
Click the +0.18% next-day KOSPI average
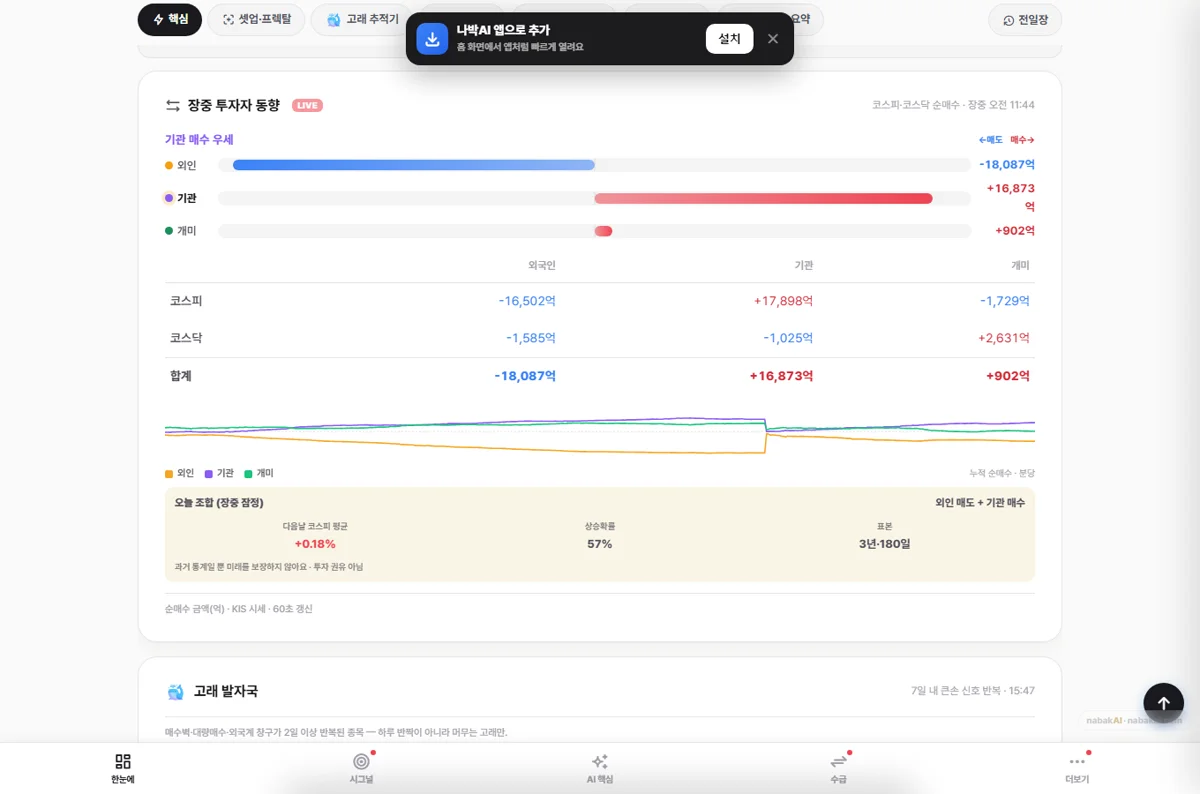[315, 544]
